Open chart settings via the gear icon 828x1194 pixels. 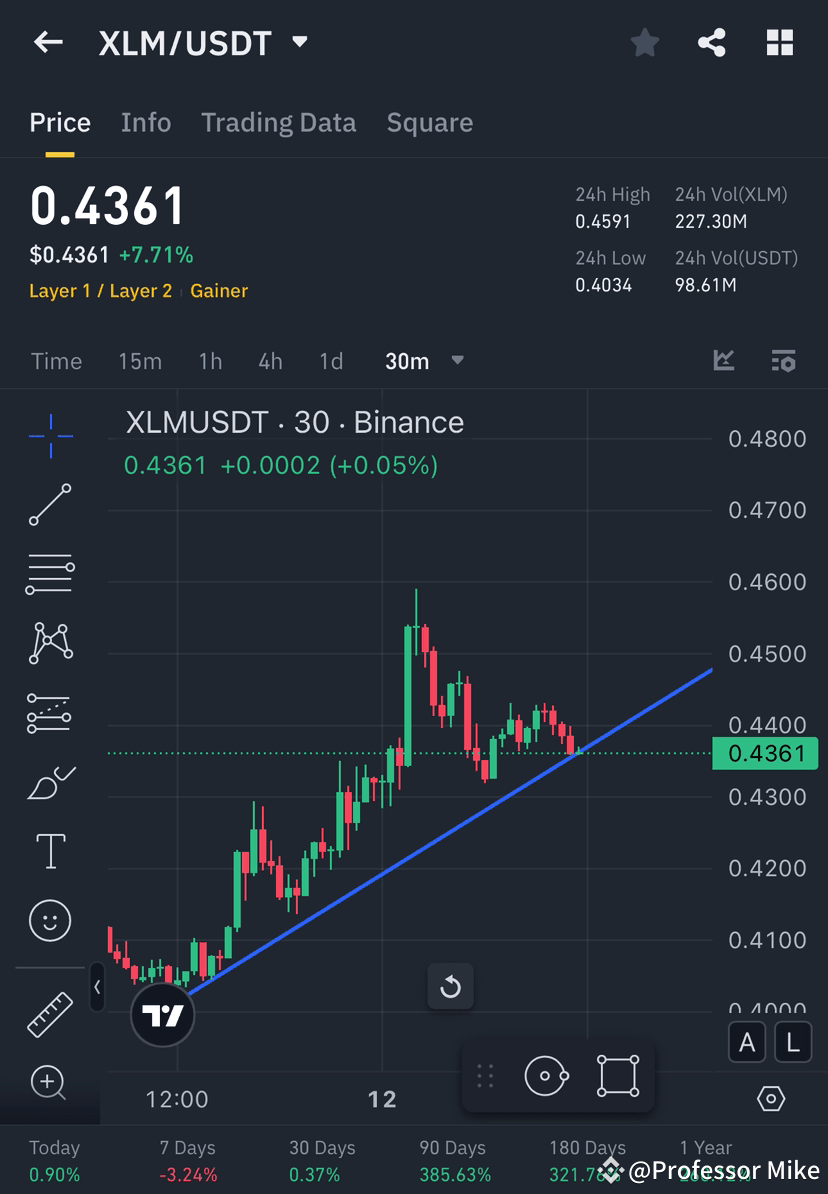click(x=771, y=1098)
